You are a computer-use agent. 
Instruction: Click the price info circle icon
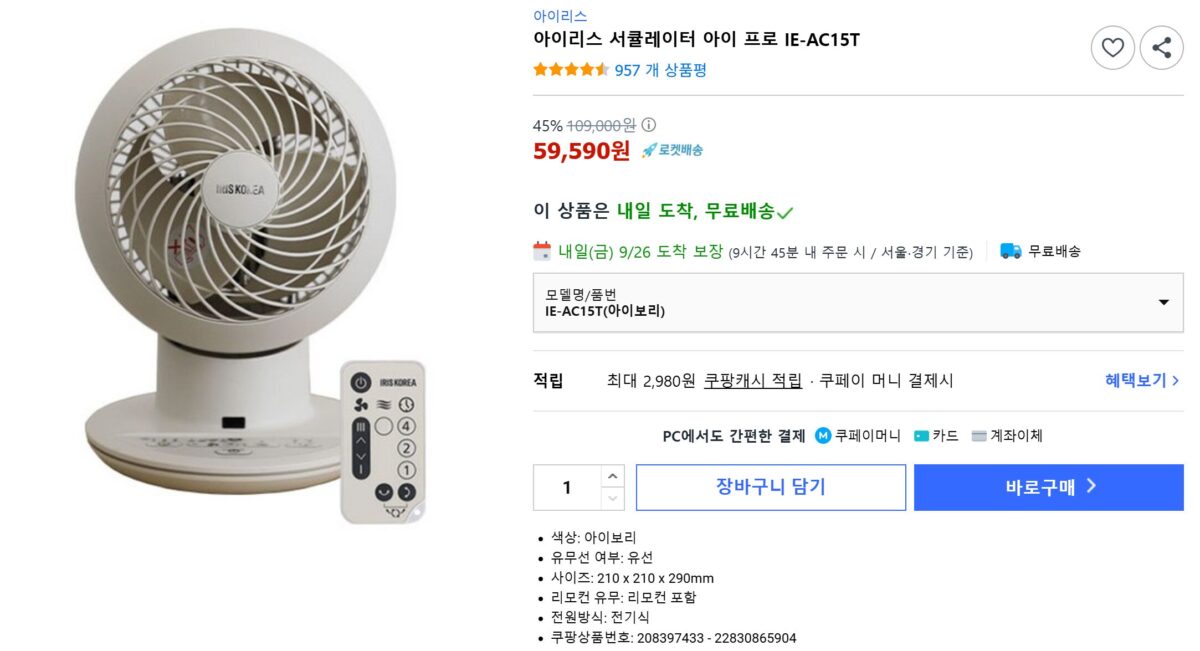point(648,125)
